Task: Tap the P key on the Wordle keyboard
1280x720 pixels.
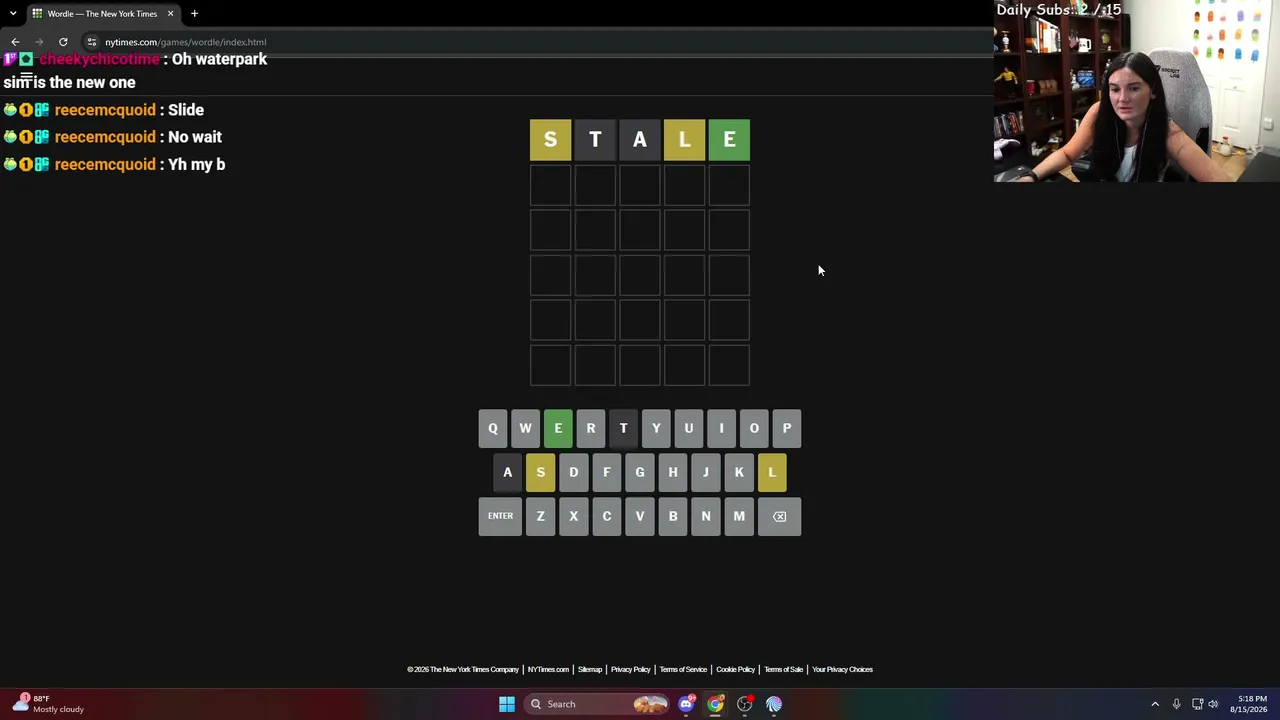Action: click(x=787, y=428)
